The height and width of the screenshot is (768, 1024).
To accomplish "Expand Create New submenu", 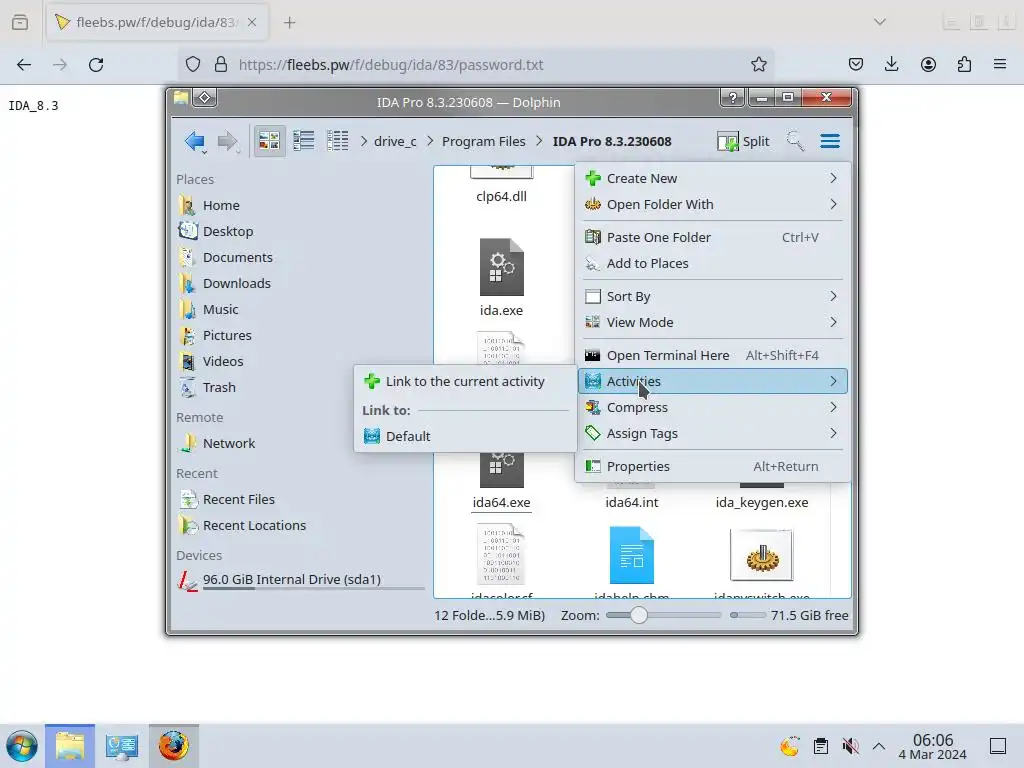I will pos(712,178).
